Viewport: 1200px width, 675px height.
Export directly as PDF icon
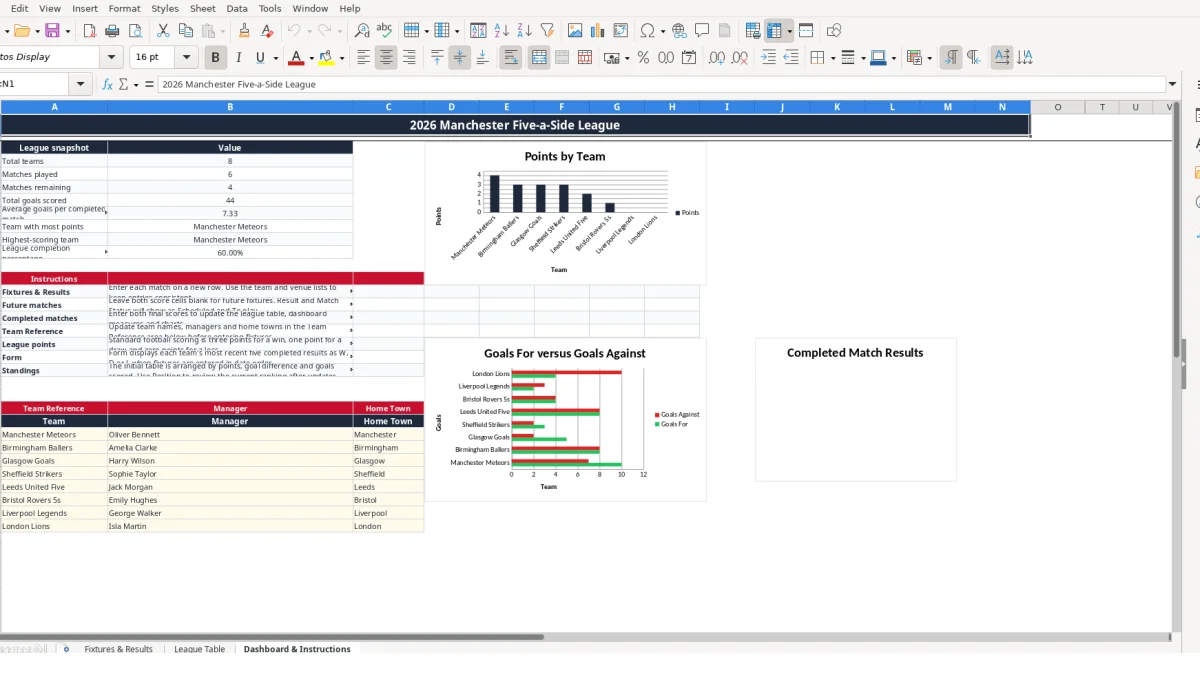90,31
